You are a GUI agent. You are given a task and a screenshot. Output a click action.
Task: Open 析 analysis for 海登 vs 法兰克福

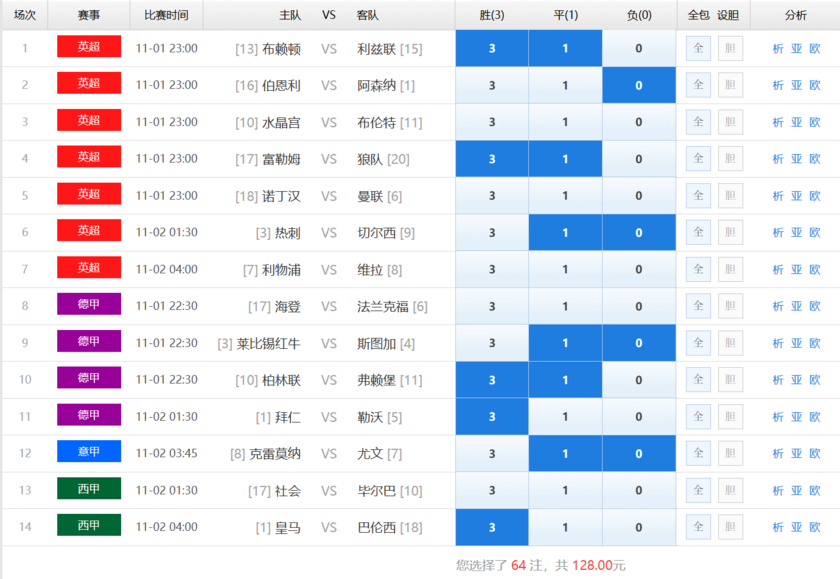[778, 306]
